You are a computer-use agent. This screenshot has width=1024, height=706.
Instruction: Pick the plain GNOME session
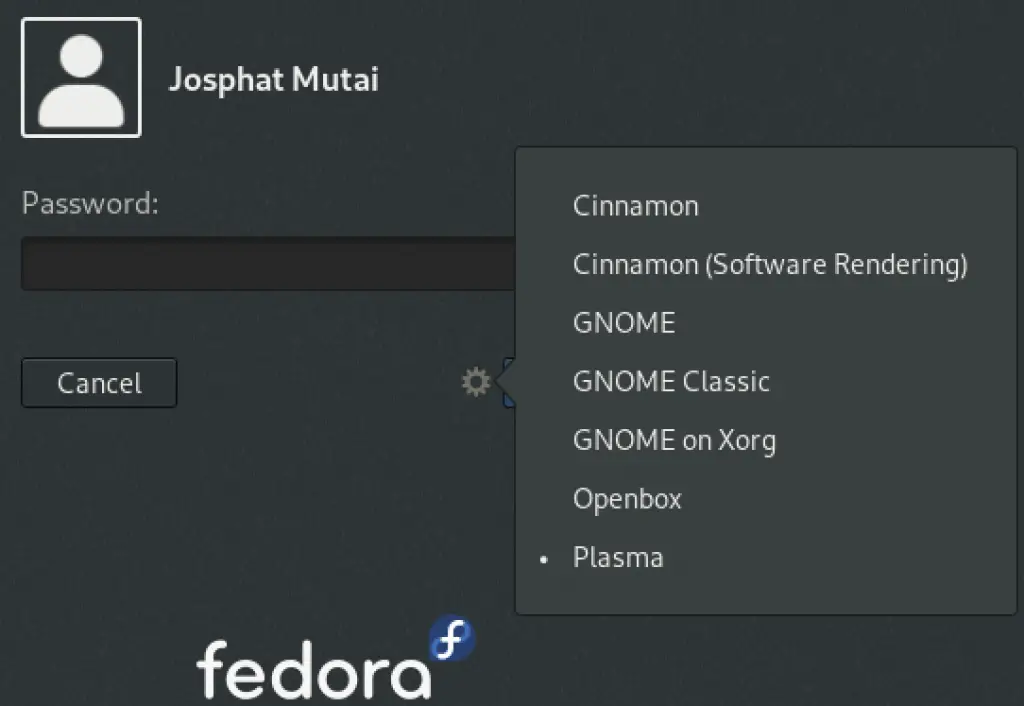pos(624,323)
